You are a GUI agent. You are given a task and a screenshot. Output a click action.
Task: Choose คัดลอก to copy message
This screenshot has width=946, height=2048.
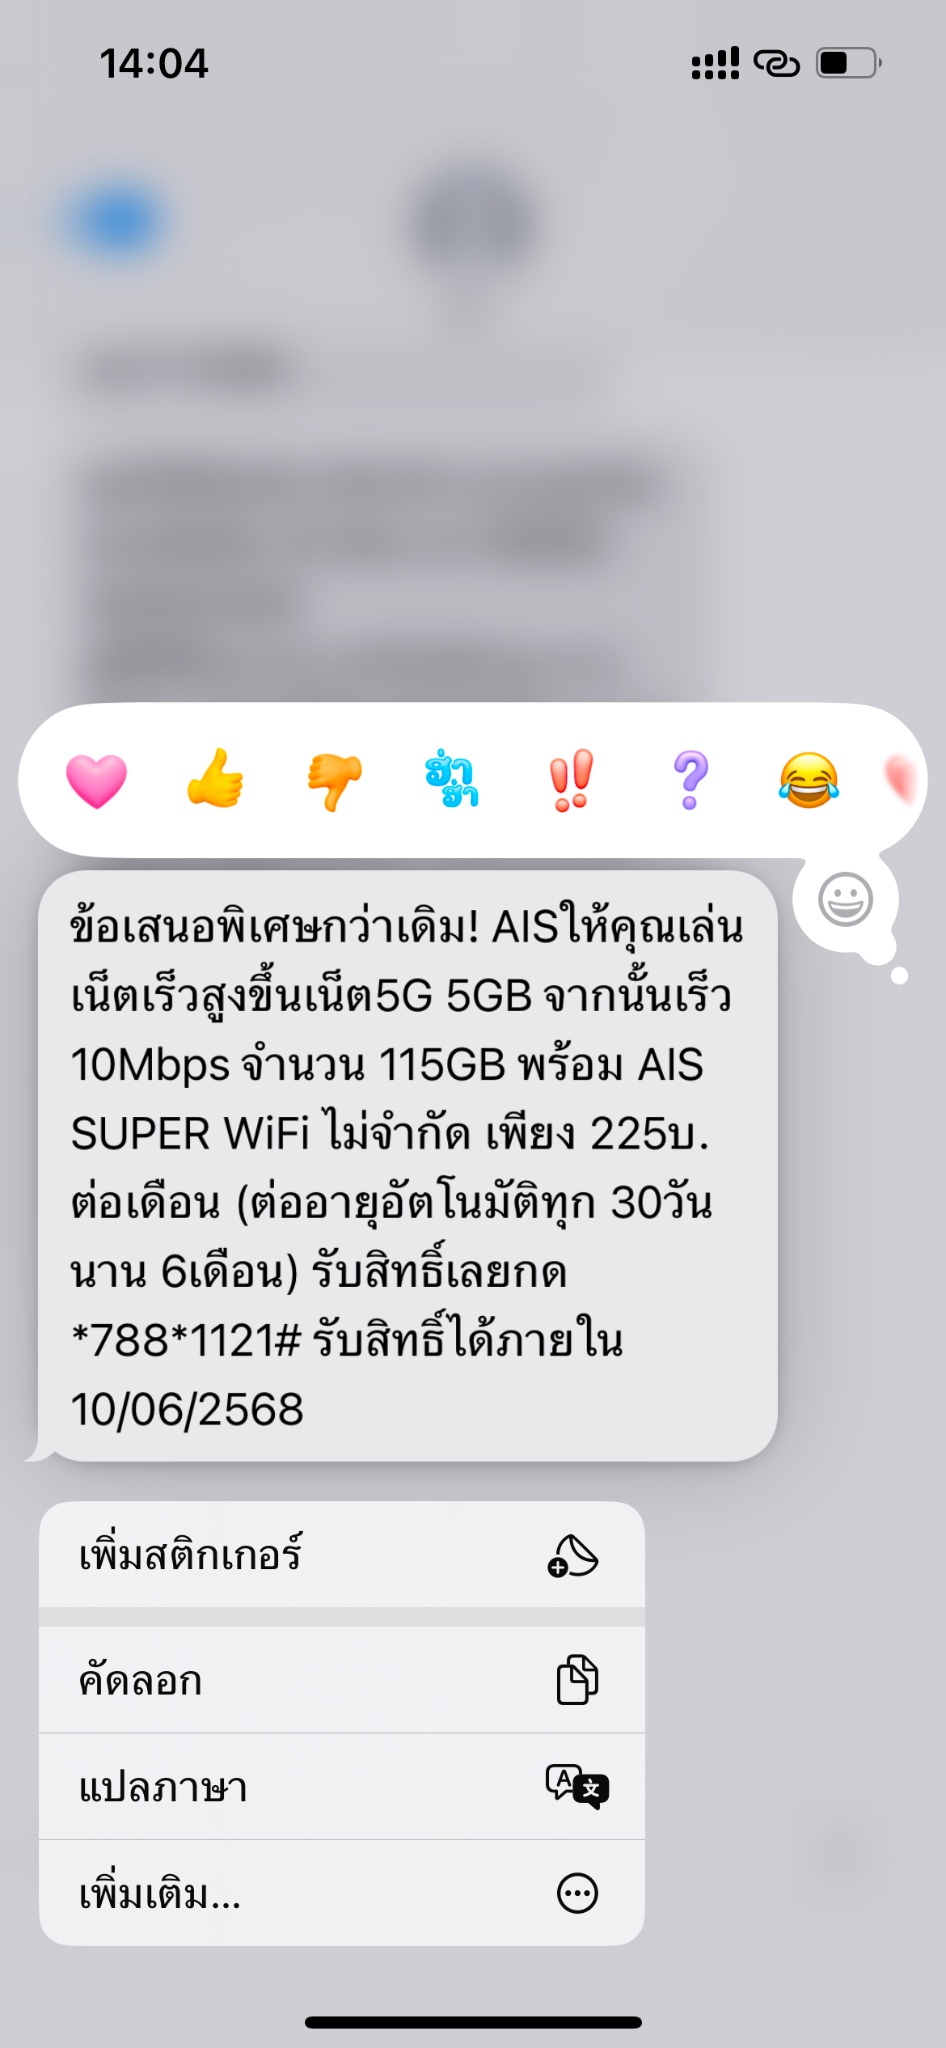[x=342, y=1680]
